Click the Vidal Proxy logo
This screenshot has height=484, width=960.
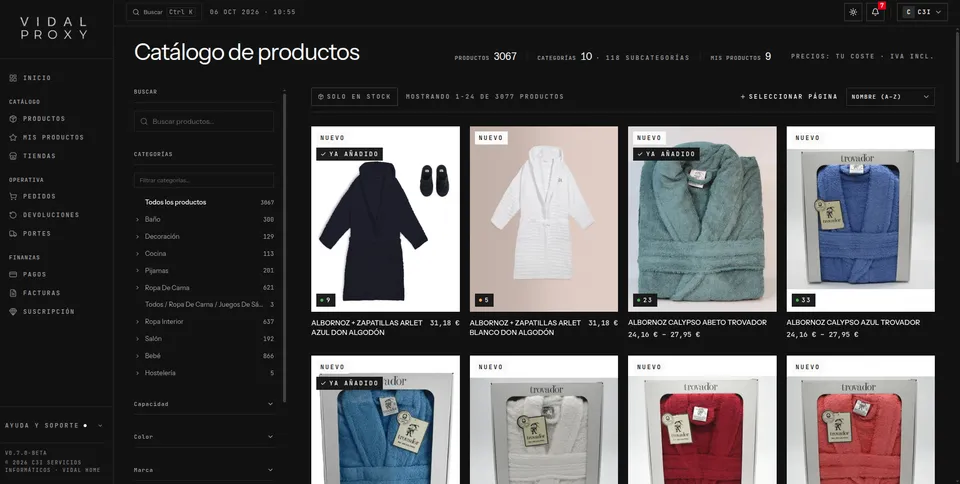[x=54, y=28]
